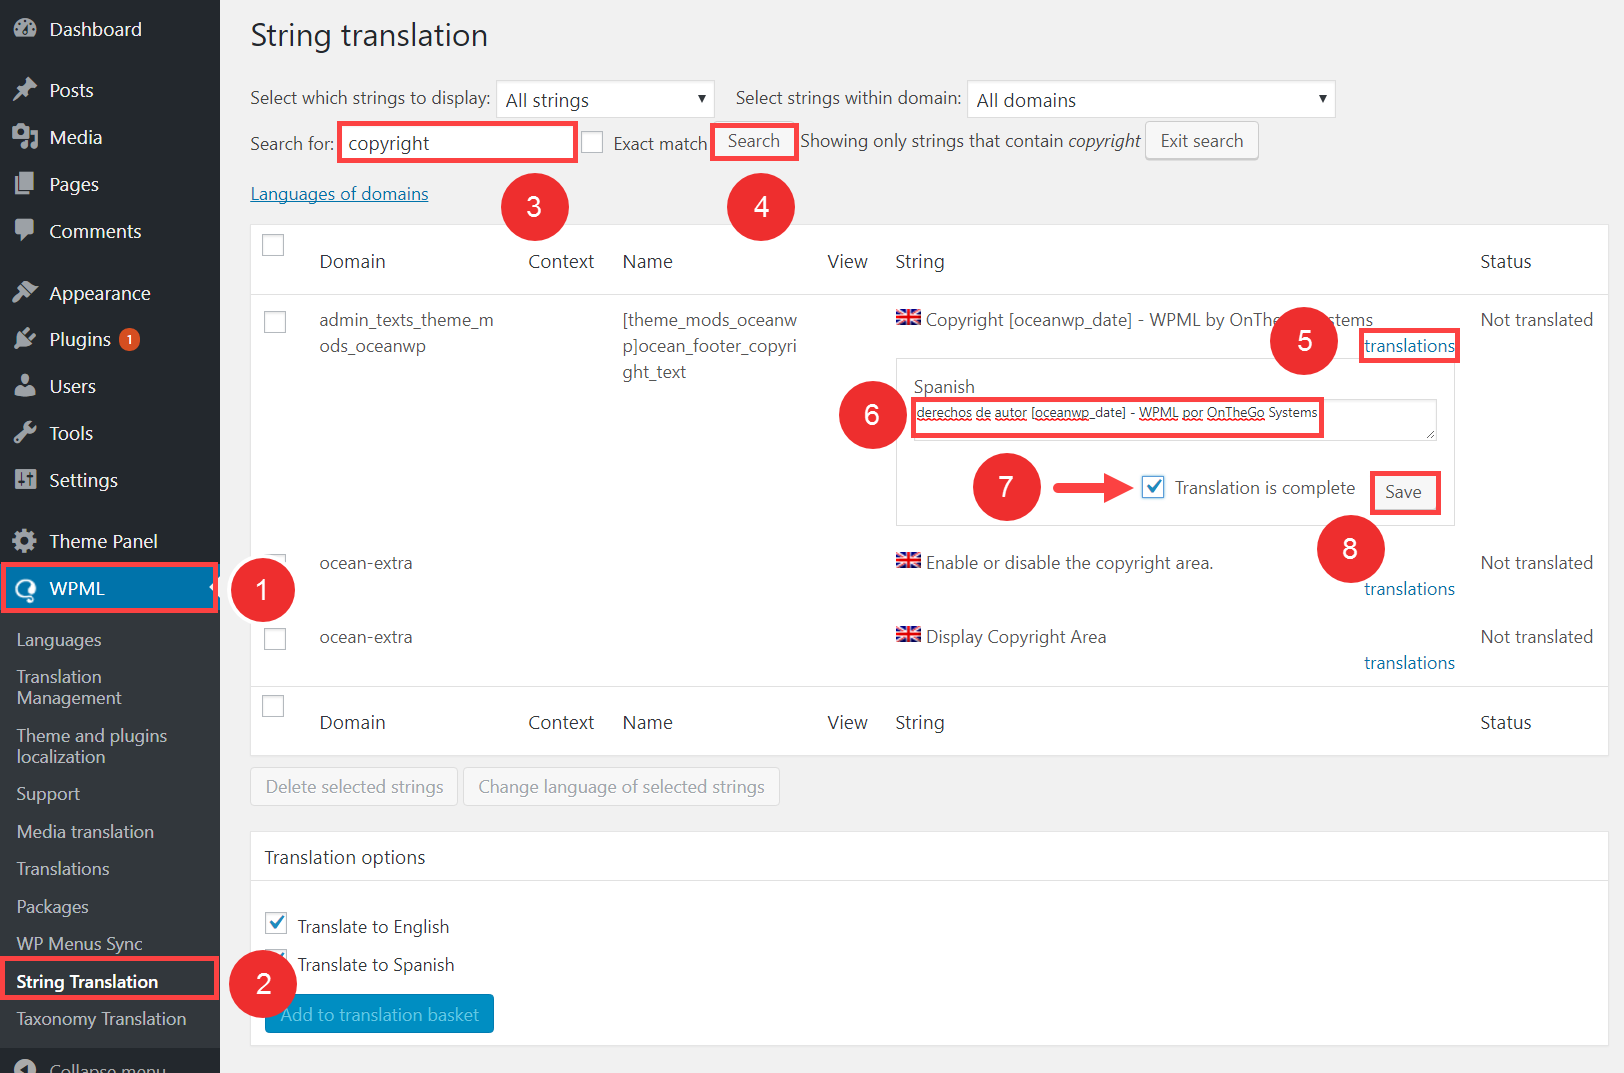The height and width of the screenshot is (1073, 1624).
Task: Click UK flag beside Enable or disable copyright
Action: [908, 560]
